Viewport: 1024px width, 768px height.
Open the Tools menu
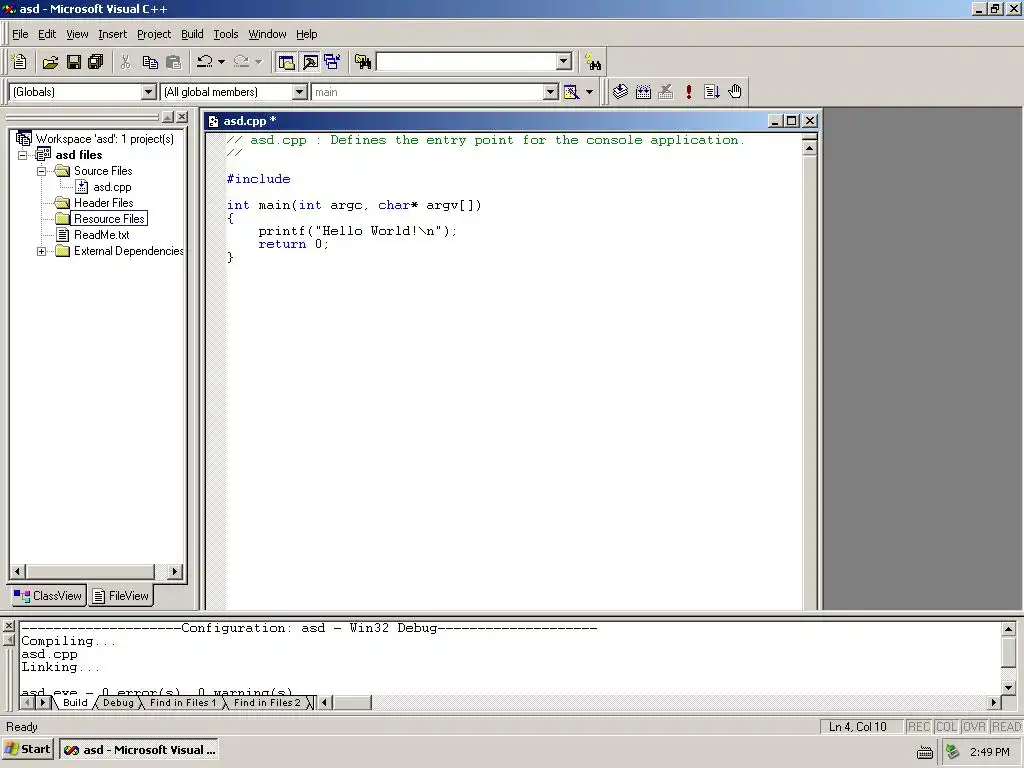coord(226,34)
